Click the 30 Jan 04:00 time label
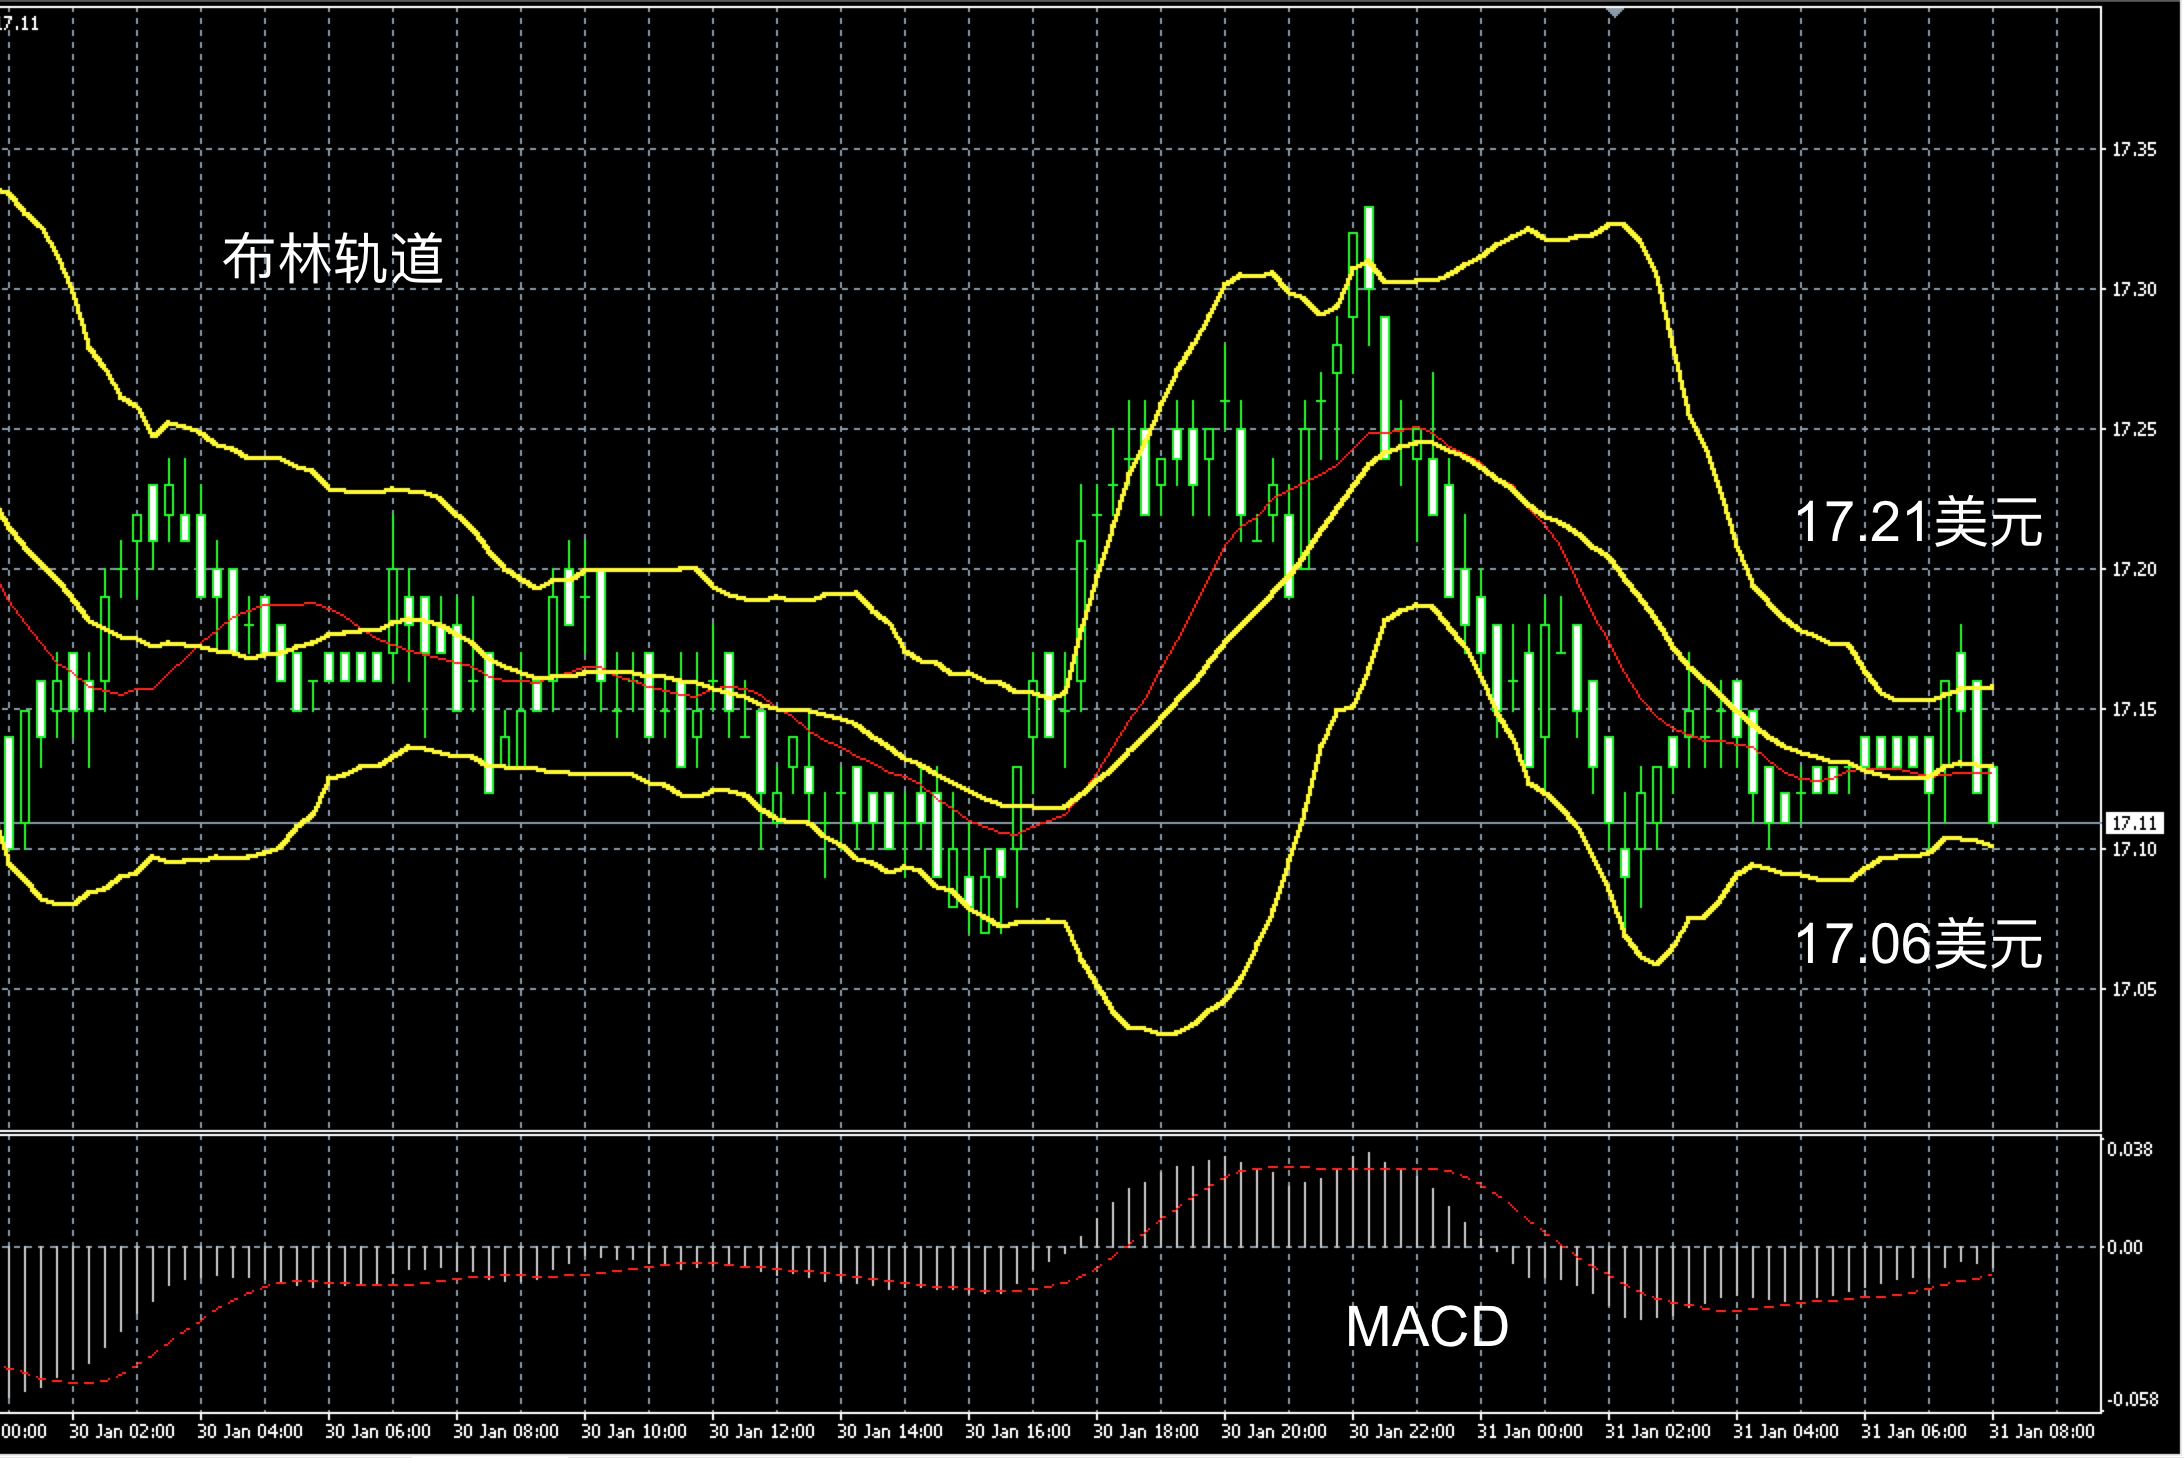 [x=250, y=1432]
